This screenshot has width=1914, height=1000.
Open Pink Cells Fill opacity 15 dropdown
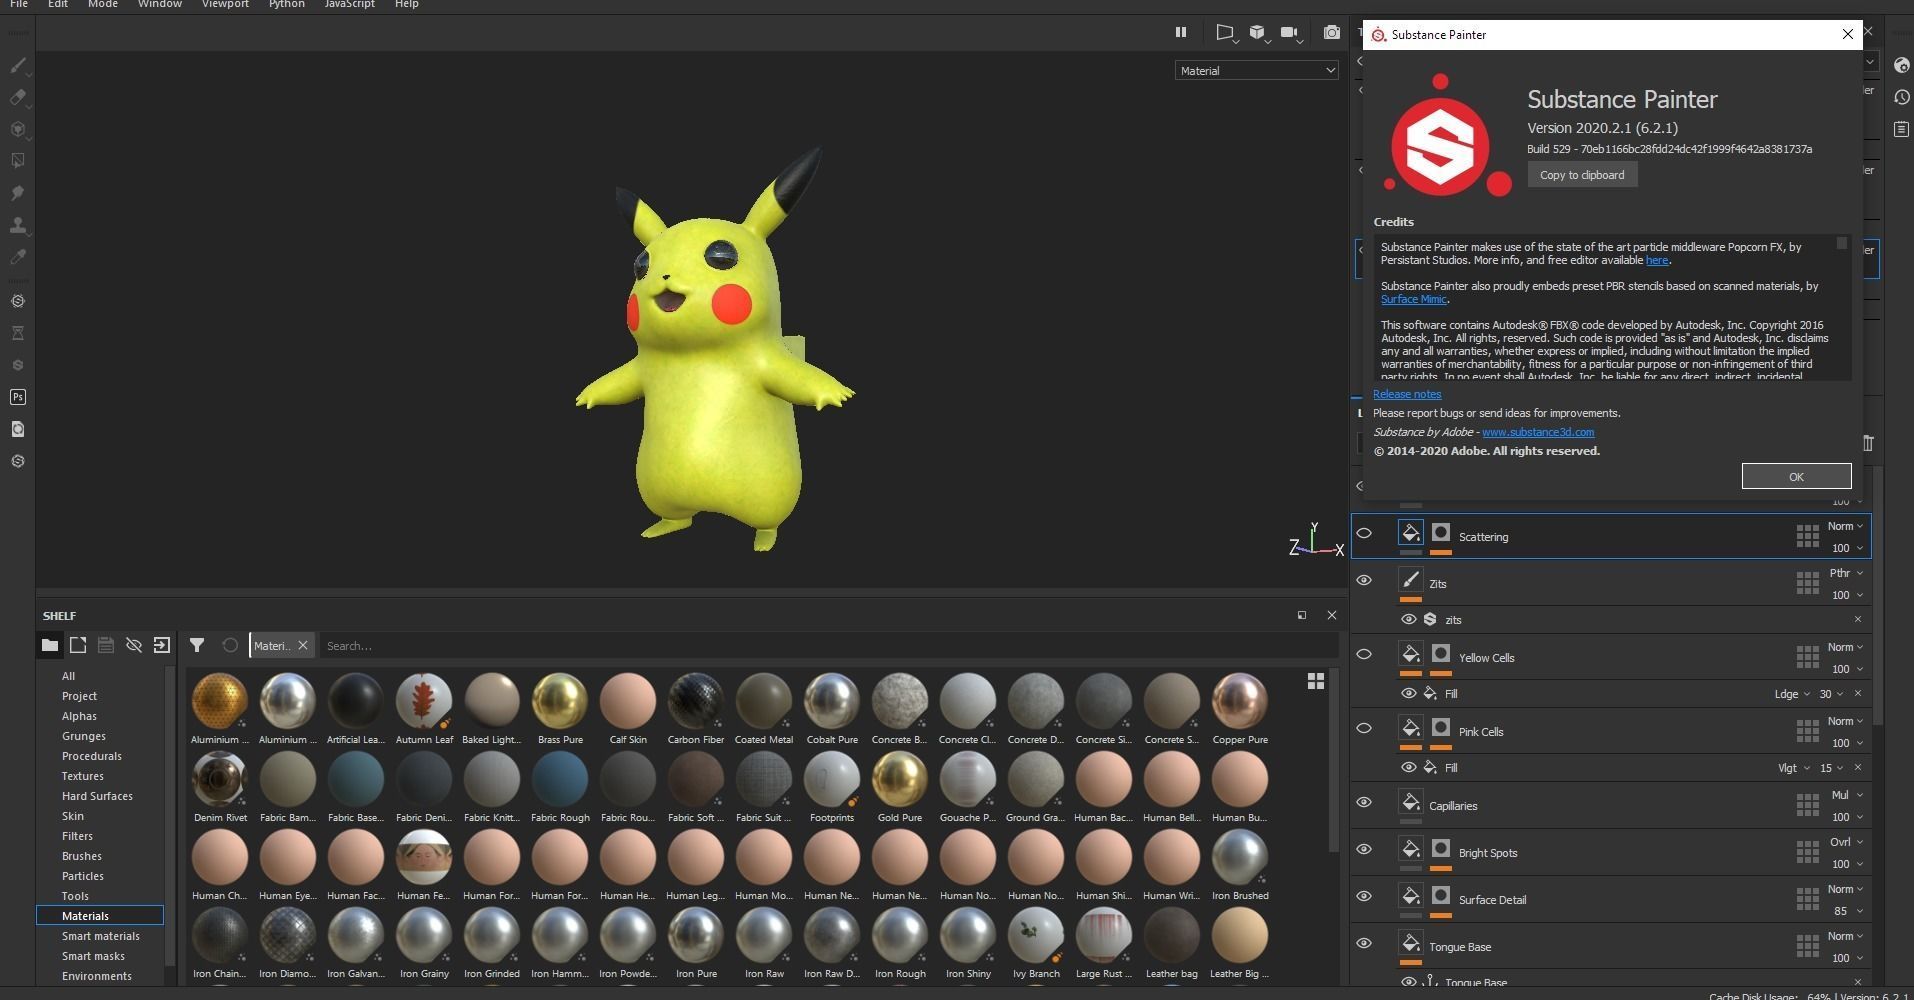(x=1831, y=768)
